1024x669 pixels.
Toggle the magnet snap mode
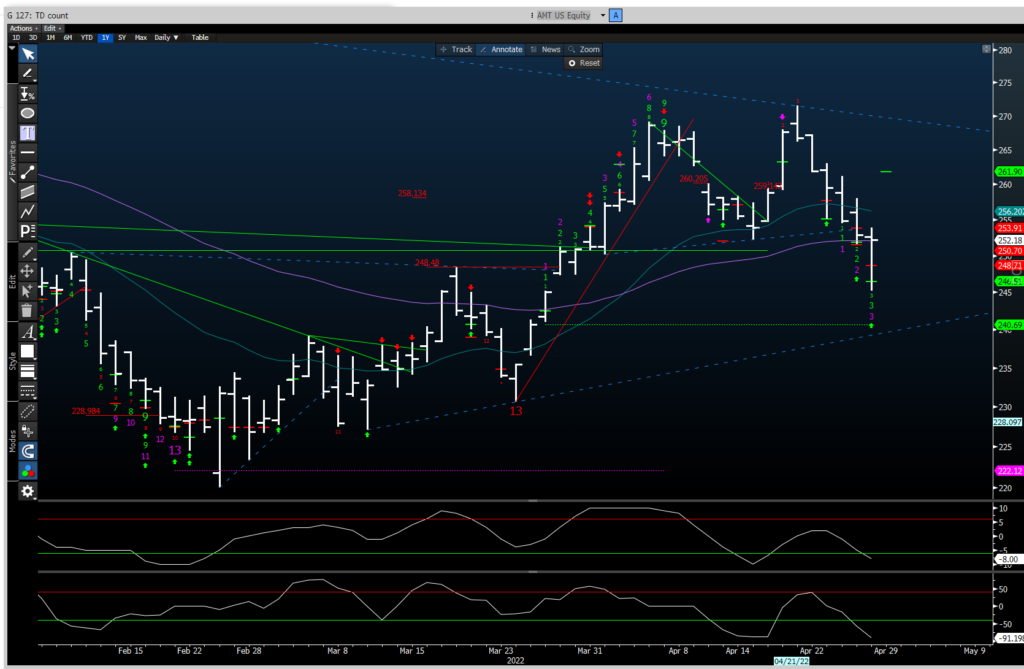click(x=27, y=451)
